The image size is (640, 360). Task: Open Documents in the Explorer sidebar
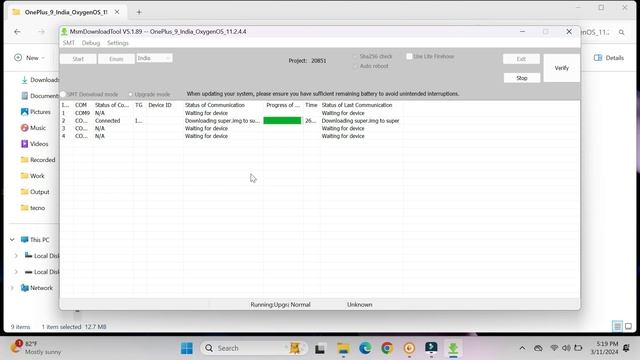coord(40,96)
